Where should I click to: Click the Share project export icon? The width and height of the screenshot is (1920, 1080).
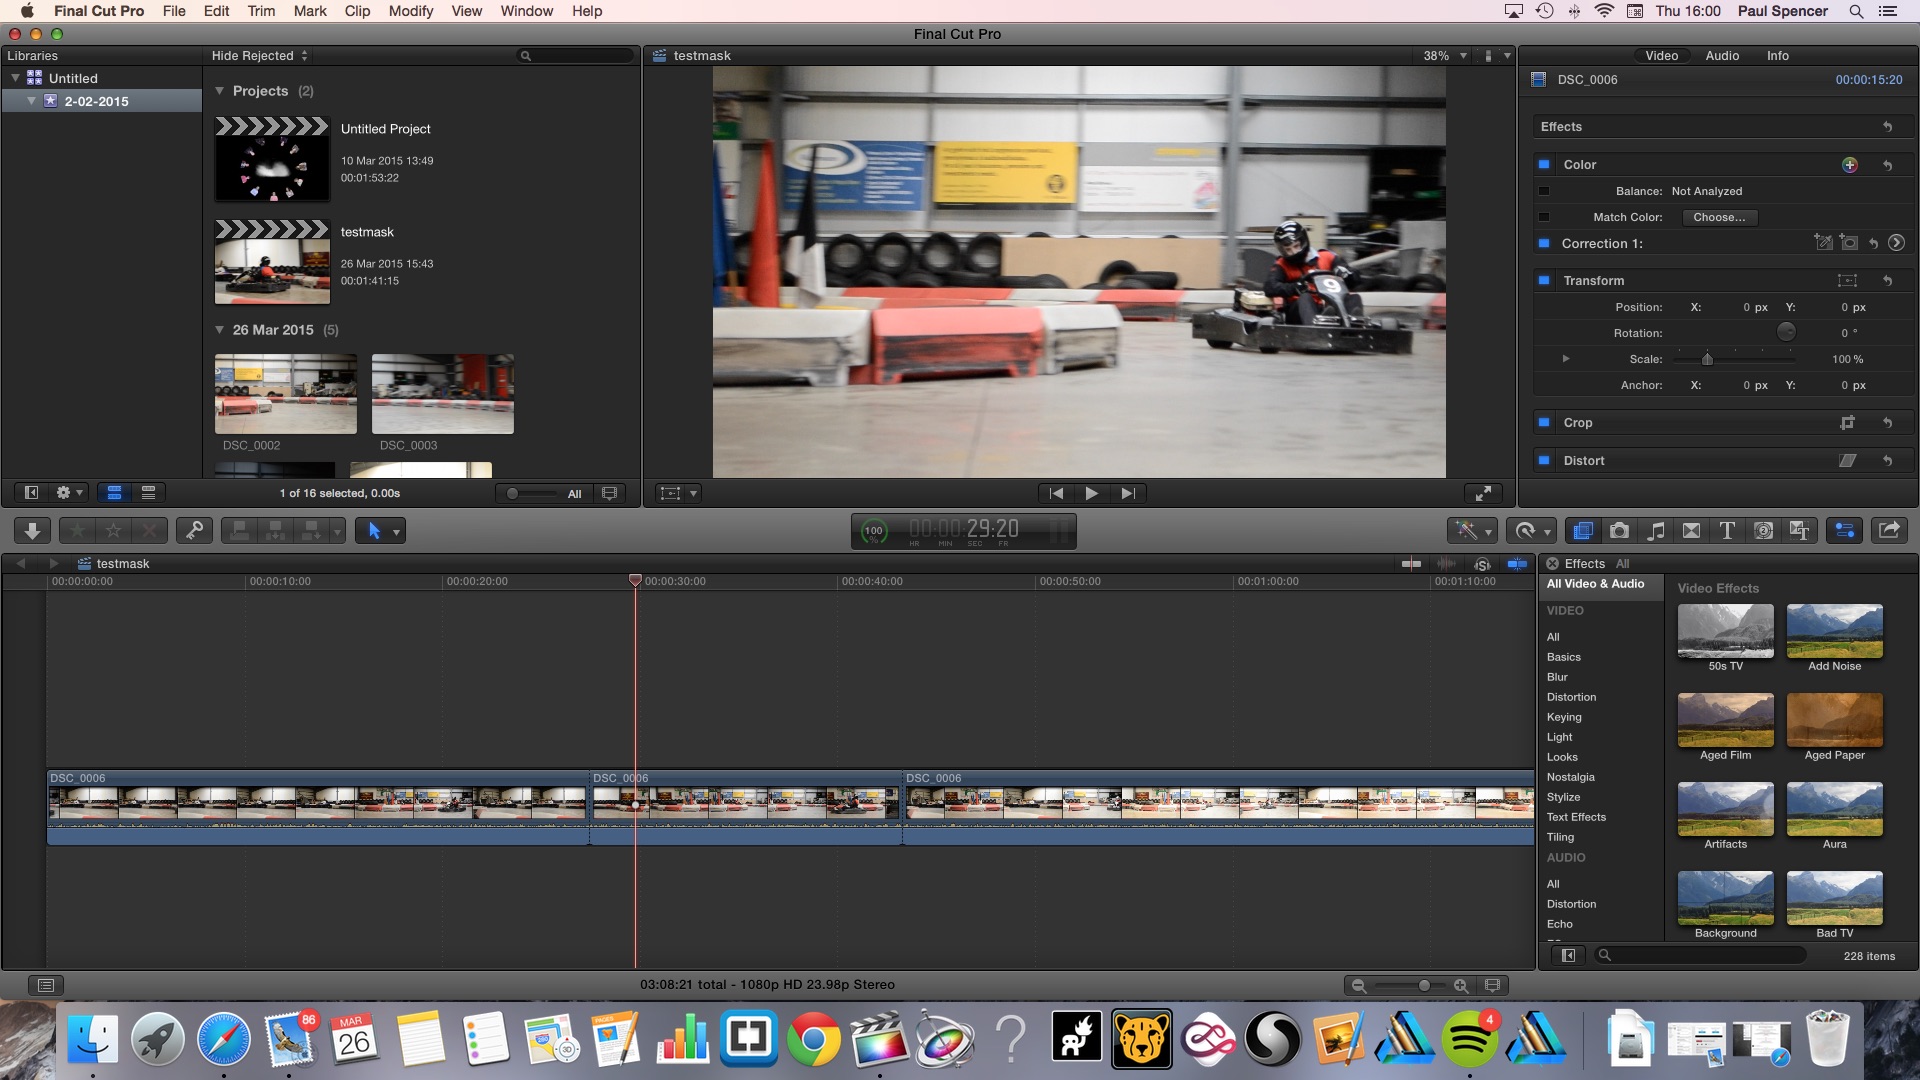(1889, 531)
